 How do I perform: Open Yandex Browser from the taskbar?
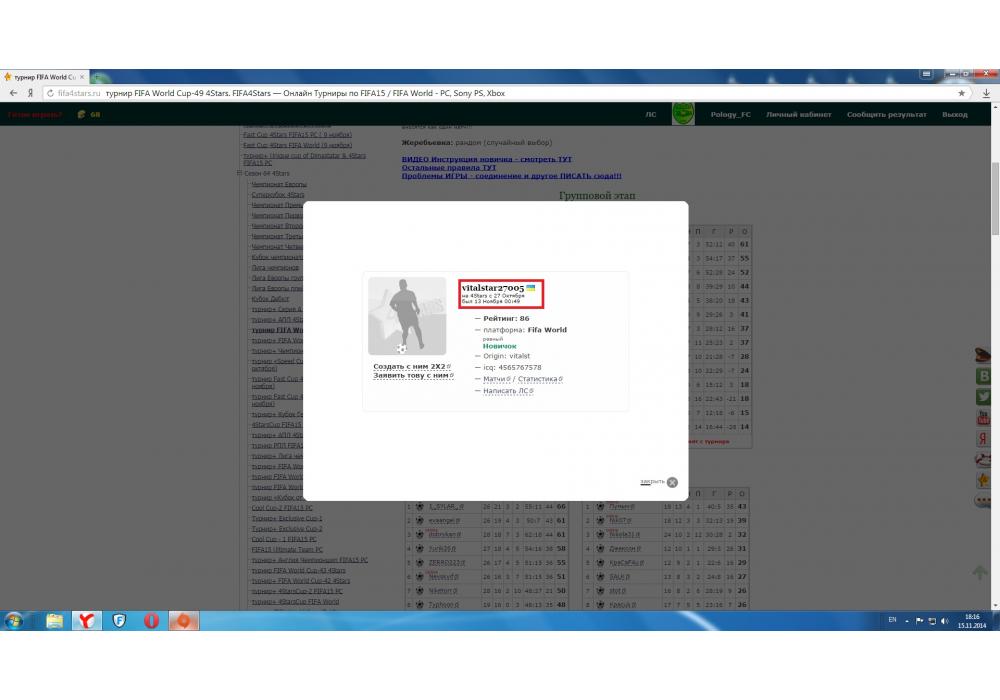coord(88,621)
